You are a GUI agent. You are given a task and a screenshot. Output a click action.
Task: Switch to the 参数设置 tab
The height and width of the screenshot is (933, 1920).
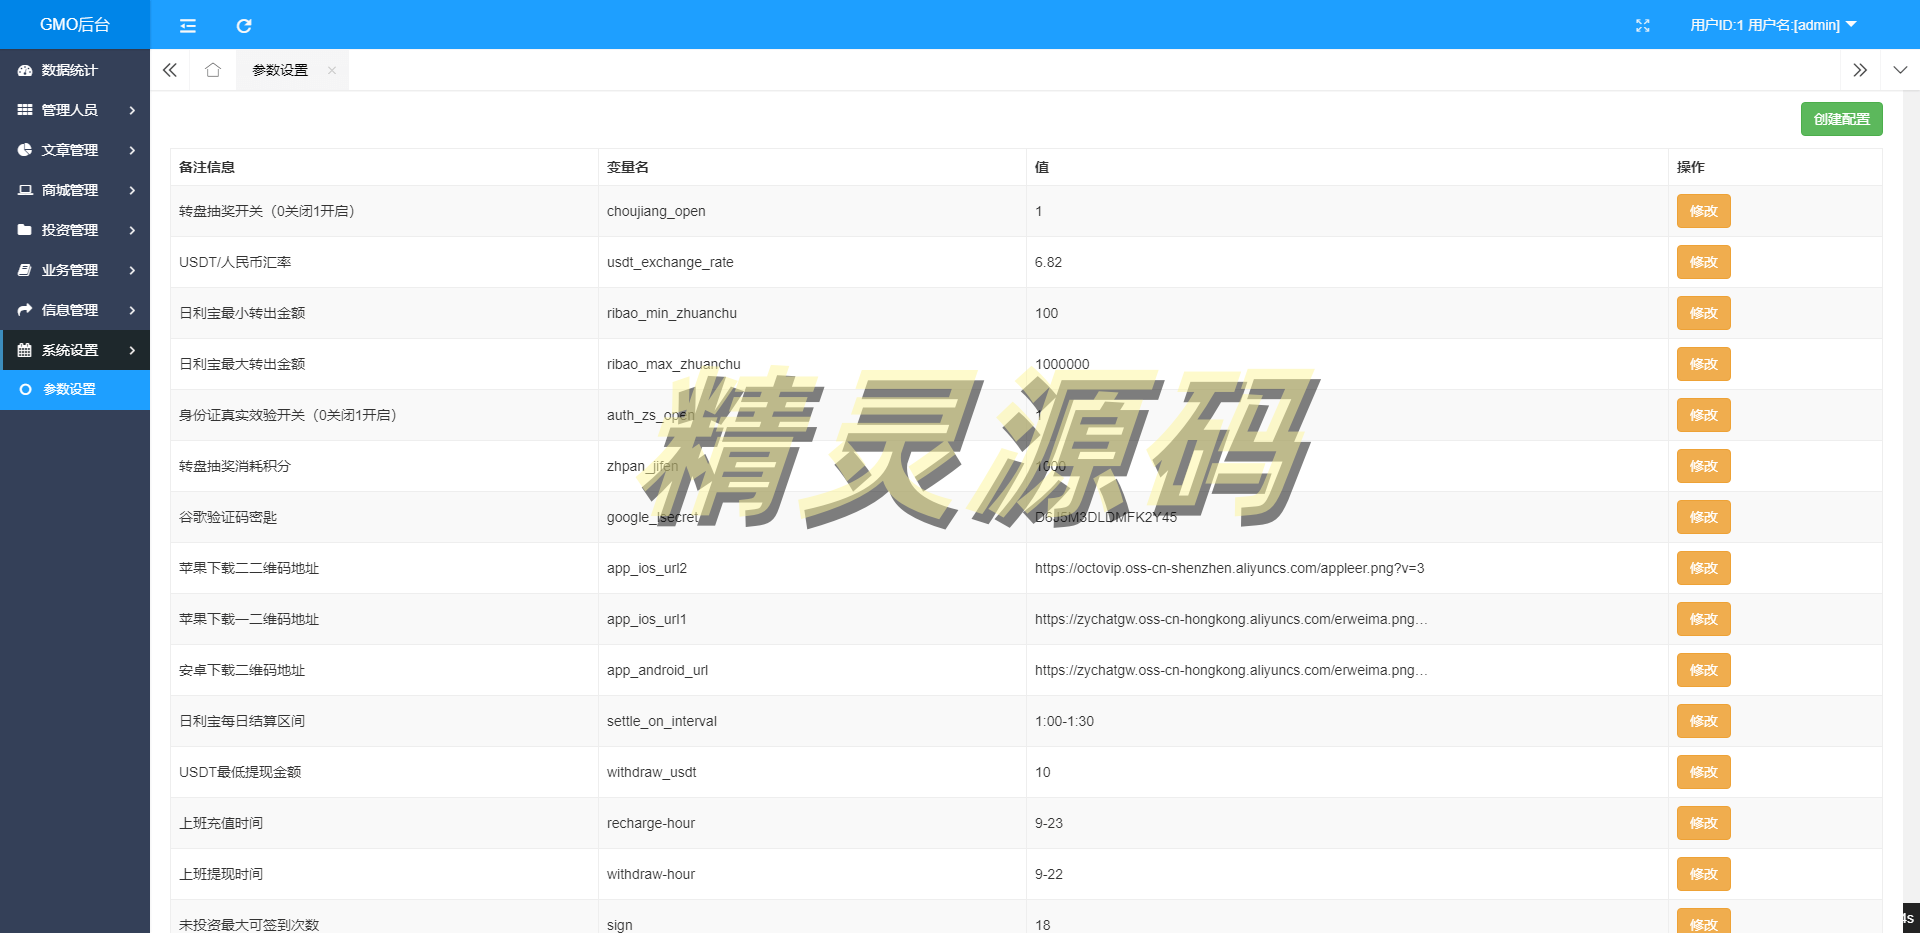point(280,70)
